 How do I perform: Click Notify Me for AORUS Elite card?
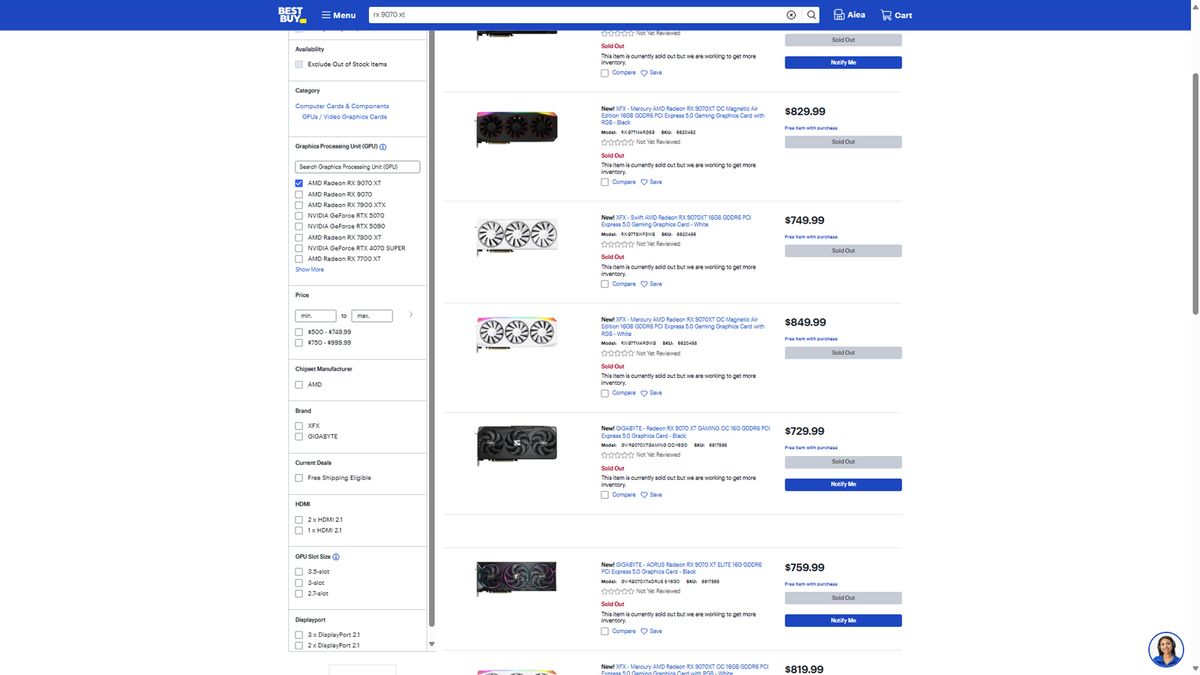click(x=843, y=621)
